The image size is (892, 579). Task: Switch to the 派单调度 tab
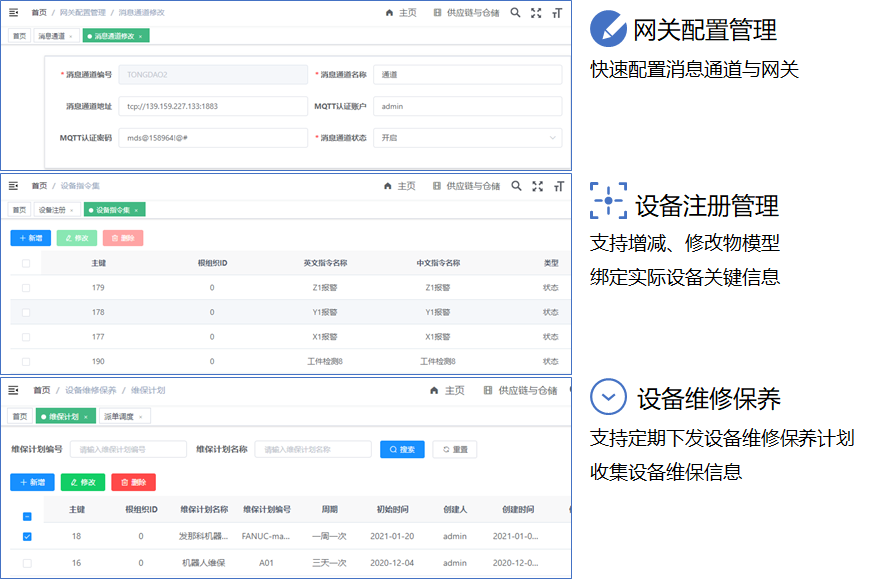tap(124, 416)
